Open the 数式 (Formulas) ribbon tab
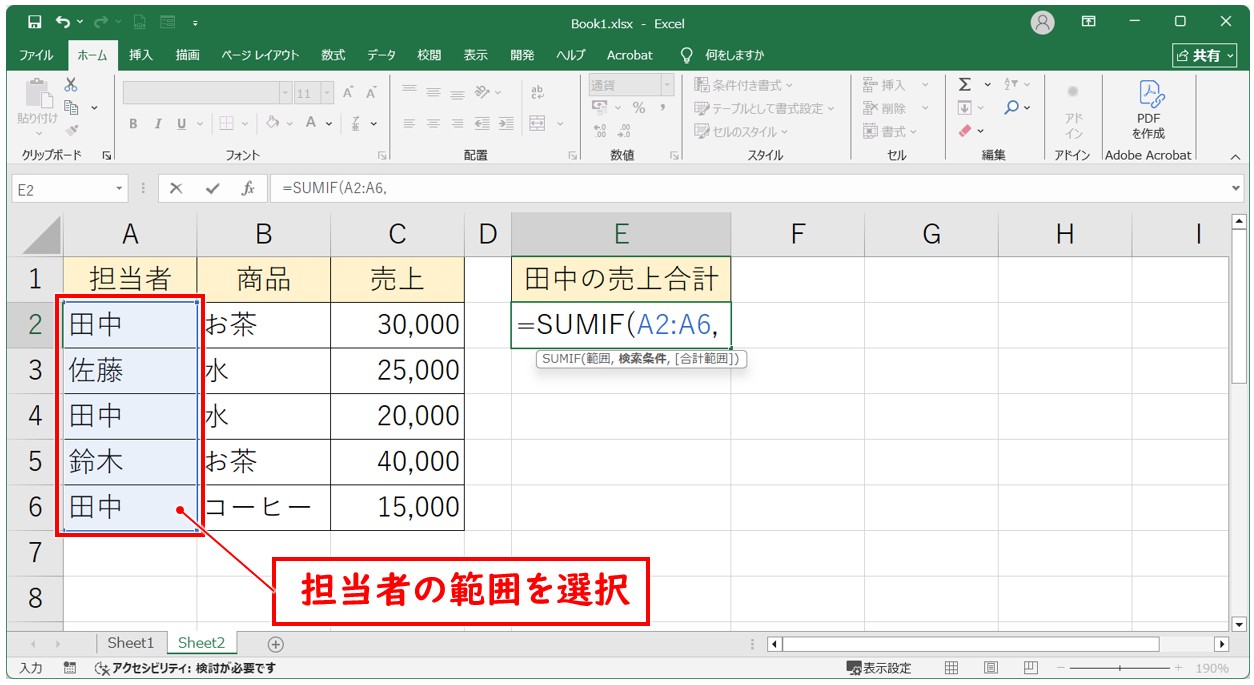This screenshot has width=1254, height=685. 333,55
